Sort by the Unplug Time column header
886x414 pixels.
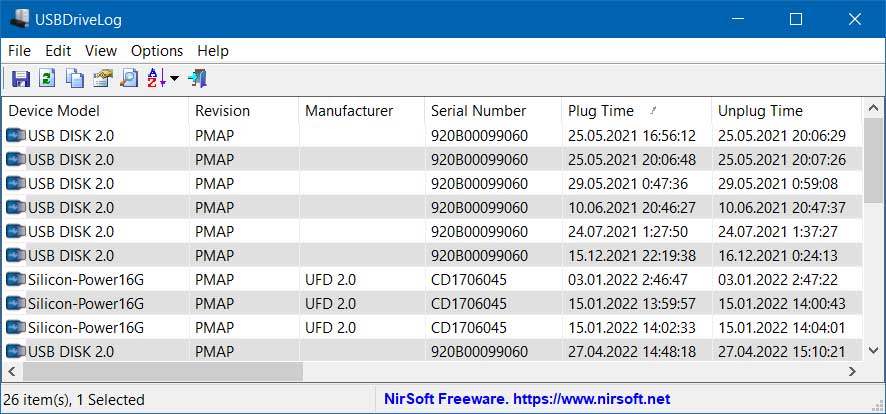coord(787,111)
